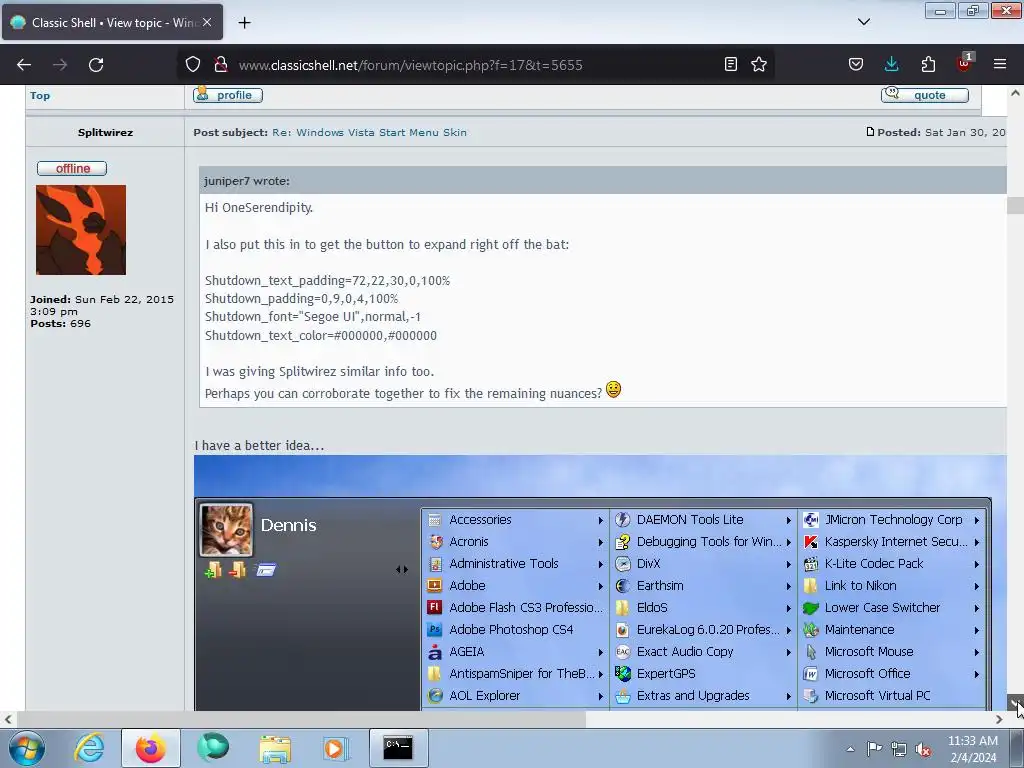The width and height of the screenshot is (1024, 768).
Task: Switch to the command prompt taskbar window
Action: point(398,748)
